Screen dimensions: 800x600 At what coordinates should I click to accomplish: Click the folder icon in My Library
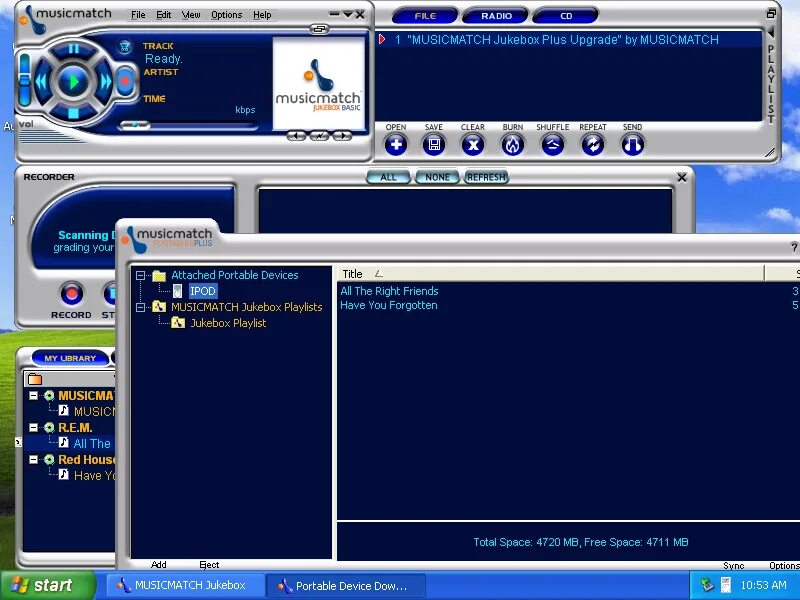[x=35, y=379]
